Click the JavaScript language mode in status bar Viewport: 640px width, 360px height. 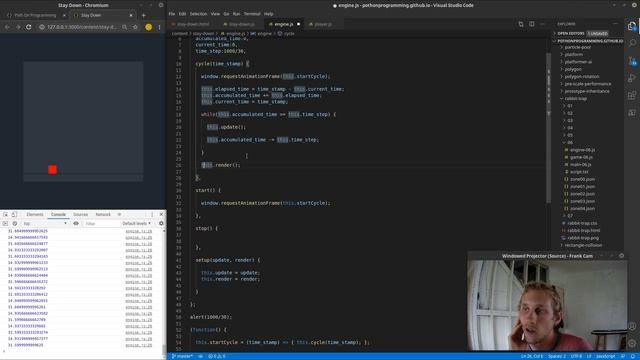coord(605,356)
